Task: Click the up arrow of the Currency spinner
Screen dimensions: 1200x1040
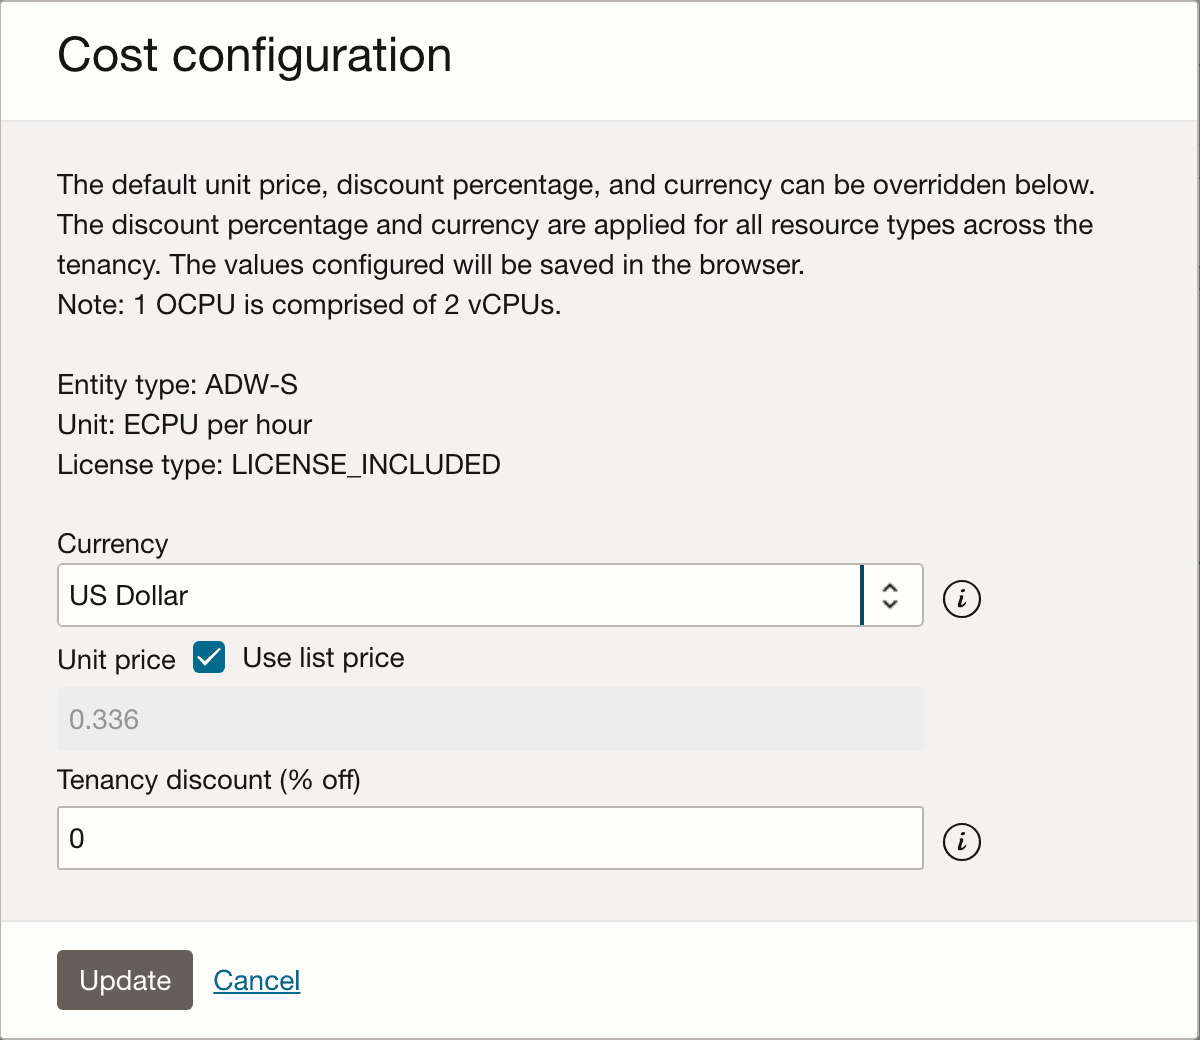Action: (x=891, y=587)
